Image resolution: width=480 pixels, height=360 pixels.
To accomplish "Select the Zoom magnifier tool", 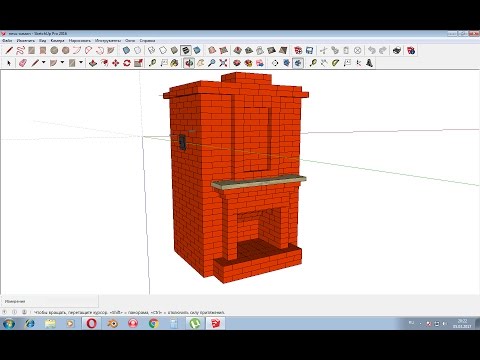I will click(x=211, y=63).
